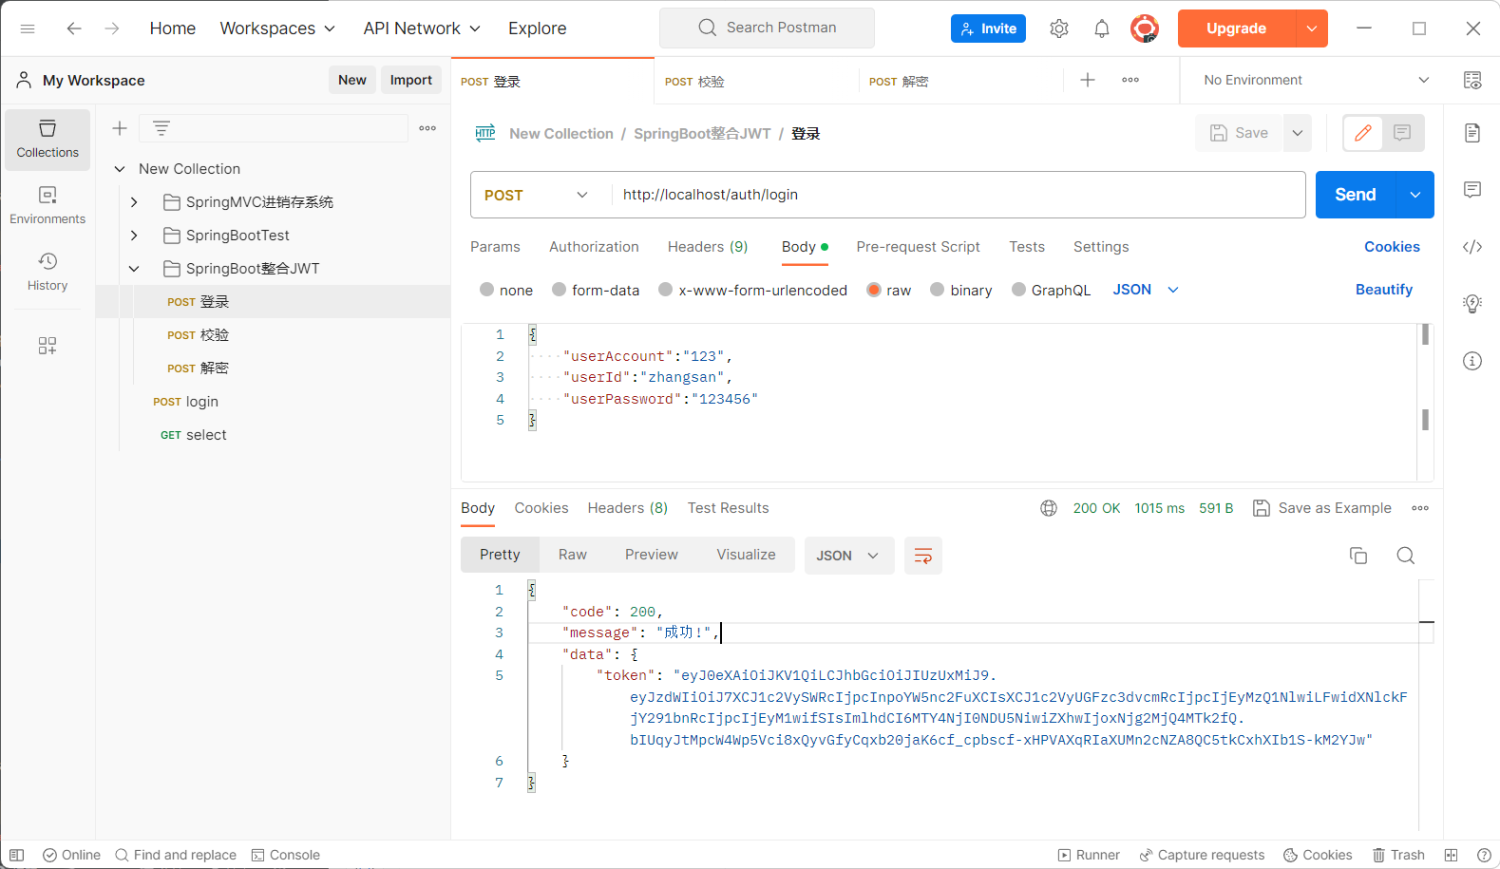Collapse the SpringBoot整合JWT folder

pyautogui.click(x=134, y=269)
